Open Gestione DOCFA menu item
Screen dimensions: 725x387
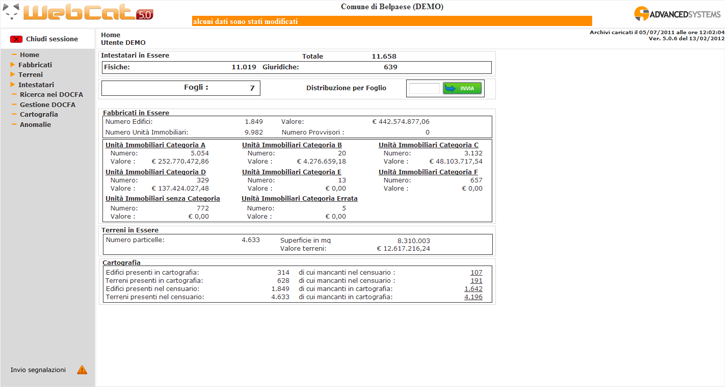click(x=47, y=104)
